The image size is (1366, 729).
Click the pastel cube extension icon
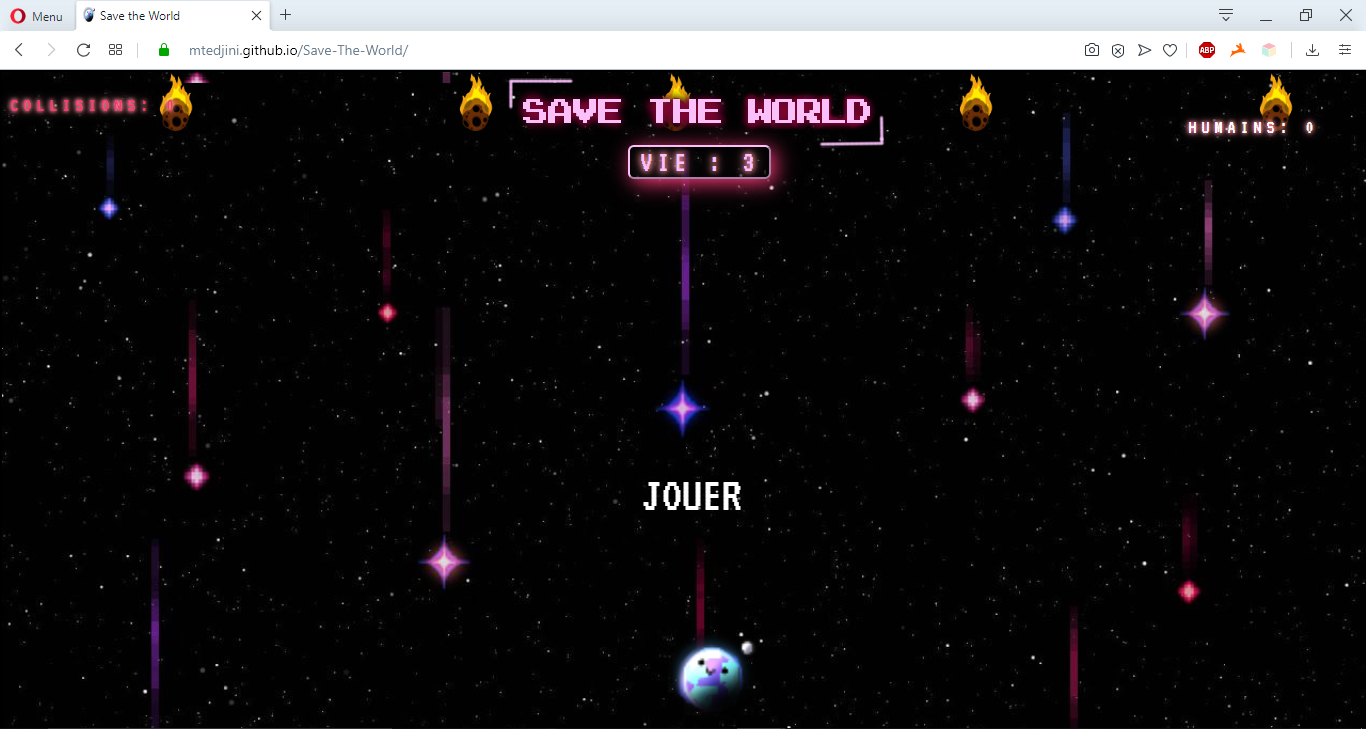pos(1269,50)
